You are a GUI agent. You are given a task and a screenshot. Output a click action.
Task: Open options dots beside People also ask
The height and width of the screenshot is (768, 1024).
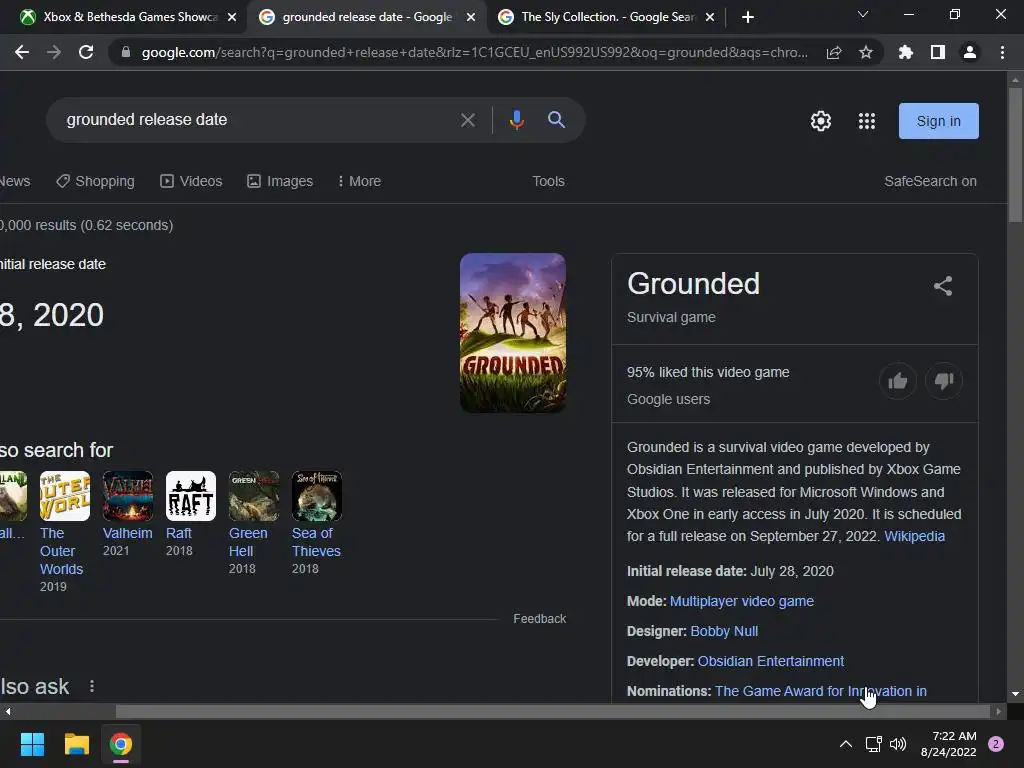click(x=92, y=686)
